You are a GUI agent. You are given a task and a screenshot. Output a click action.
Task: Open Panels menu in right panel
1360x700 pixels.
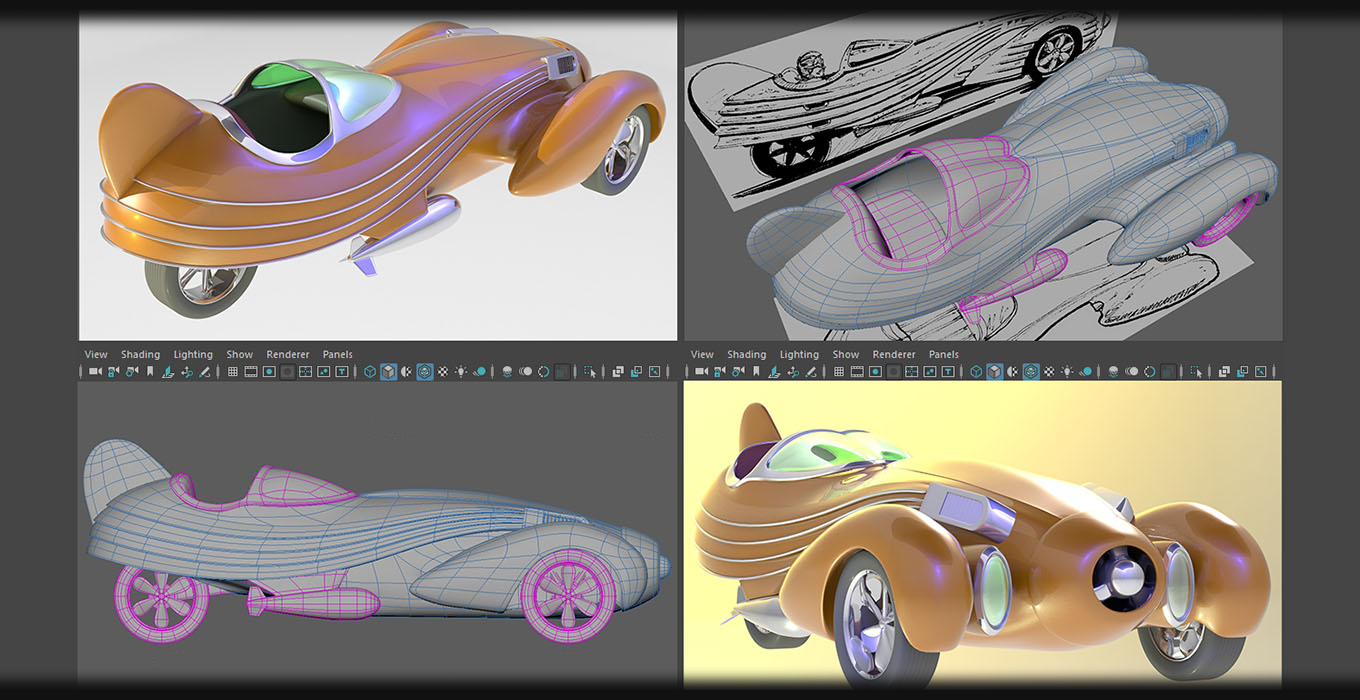tap(944, 354)
